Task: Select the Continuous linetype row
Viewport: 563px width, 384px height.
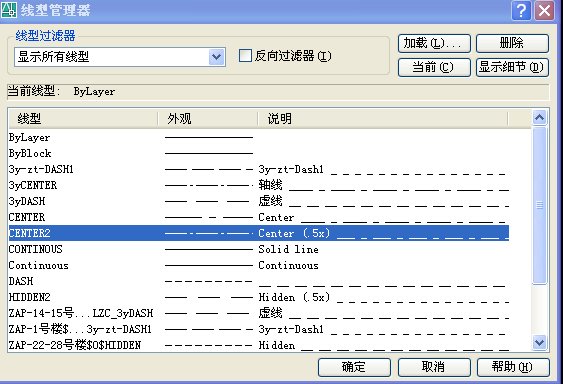Action: click(x=259, y=265)
